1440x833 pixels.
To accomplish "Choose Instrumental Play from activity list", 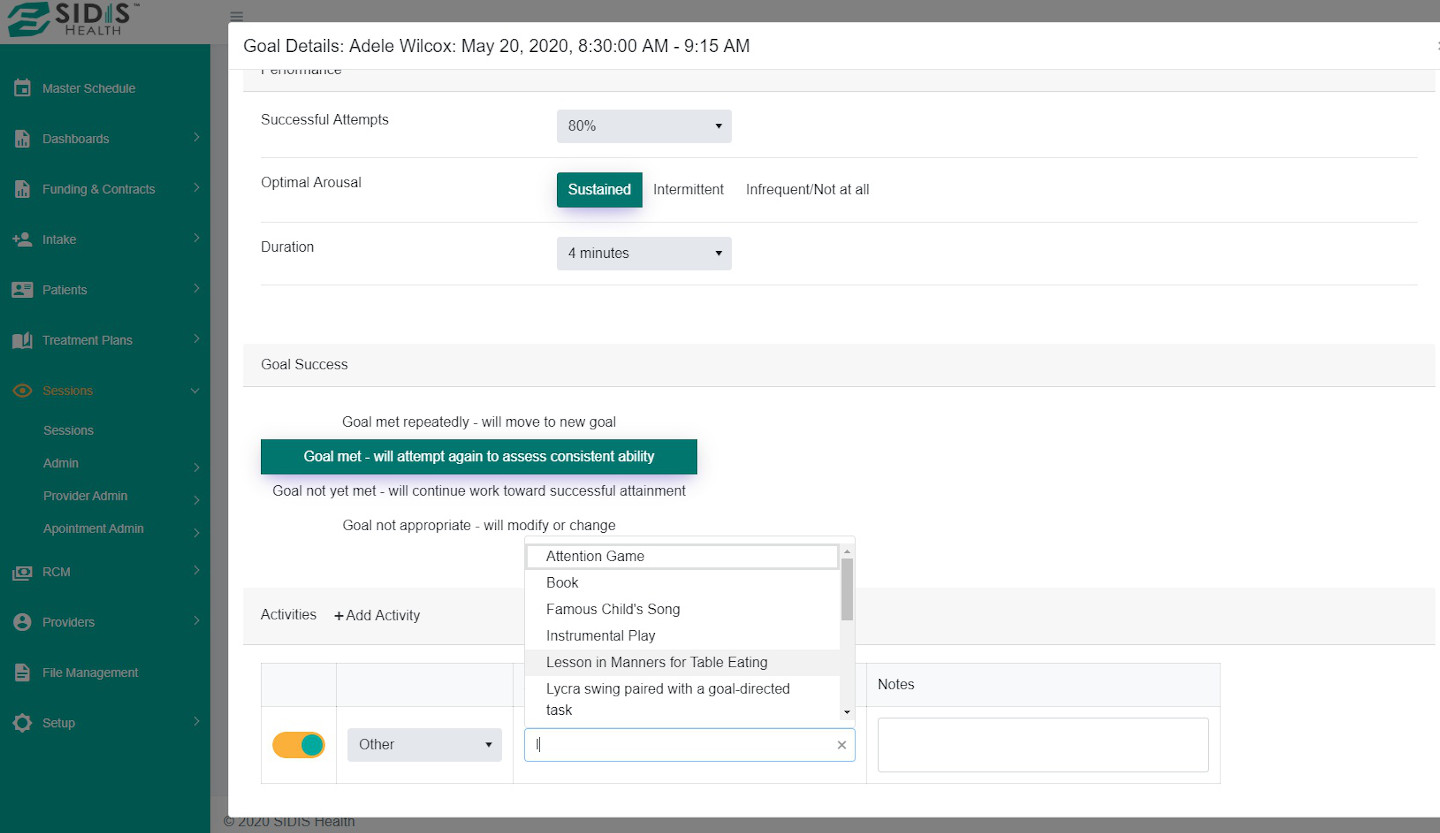I will 601,636.
